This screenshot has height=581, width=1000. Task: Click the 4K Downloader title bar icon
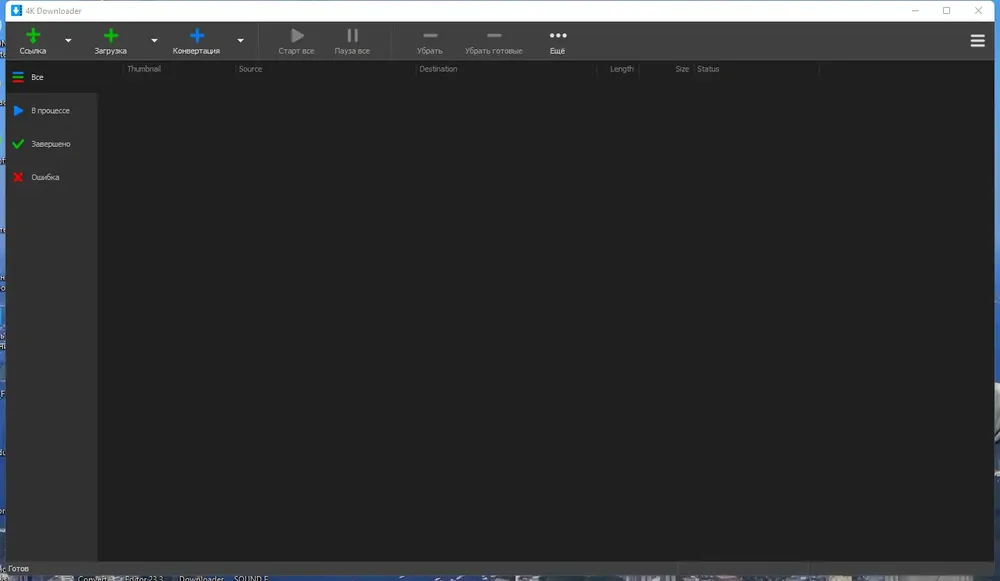[17, 11]
